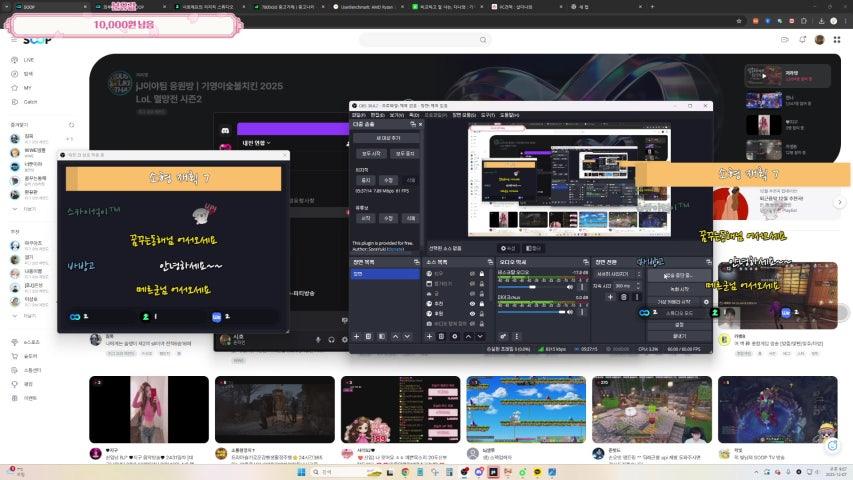853x480 pixels.
Task: Open source properties gear in sources toolbar
Action: pyautogui.click(x=455, y=336)
